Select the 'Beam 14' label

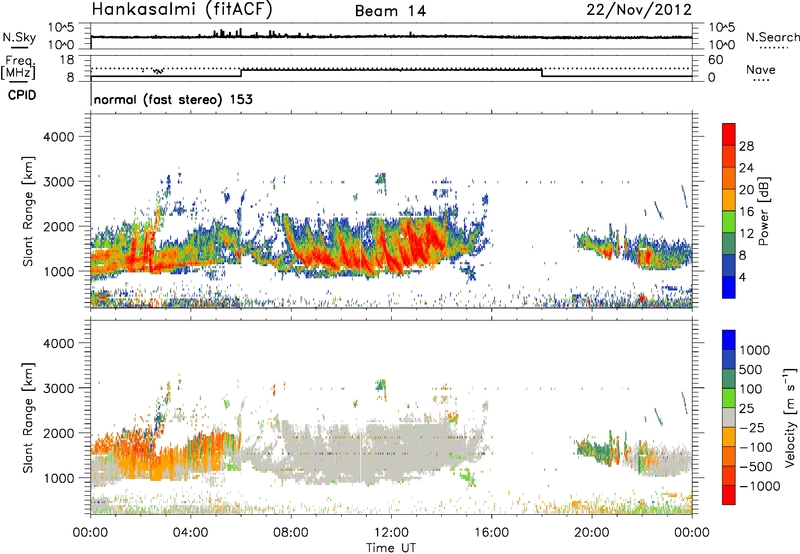(x=390, y=11)
